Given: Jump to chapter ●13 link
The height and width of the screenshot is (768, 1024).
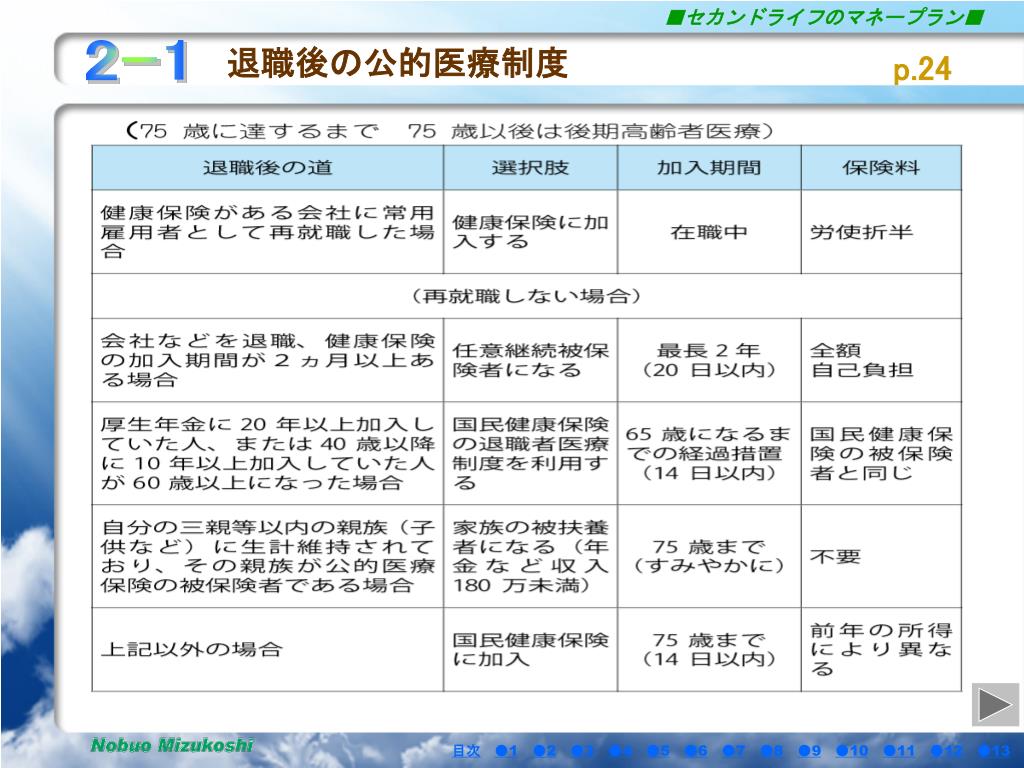Looking at the screenshot, I should pos(995,751).
